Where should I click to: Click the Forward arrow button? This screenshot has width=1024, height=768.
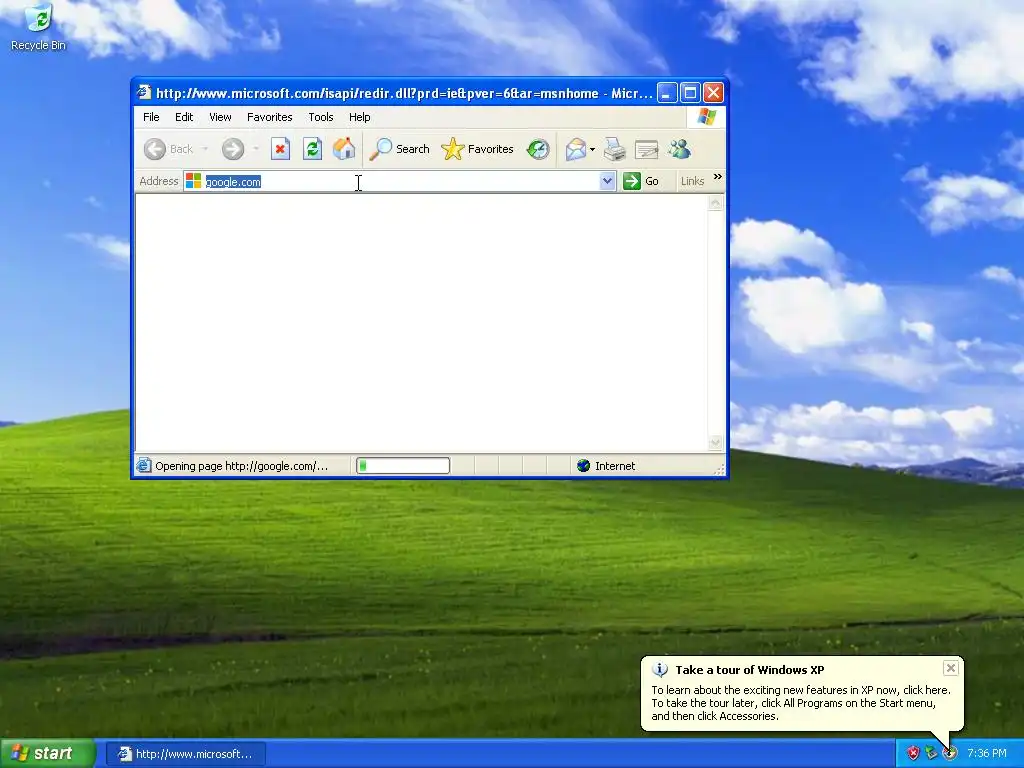click(232, 149)
